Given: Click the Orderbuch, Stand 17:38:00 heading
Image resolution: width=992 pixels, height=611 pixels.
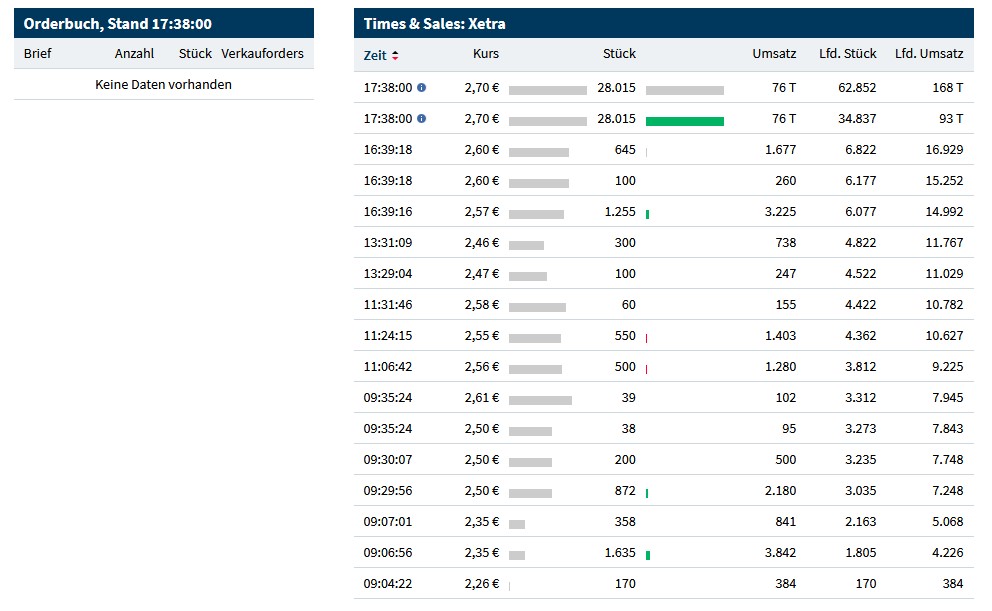Looking at the screenshot, I should [118, 24].
